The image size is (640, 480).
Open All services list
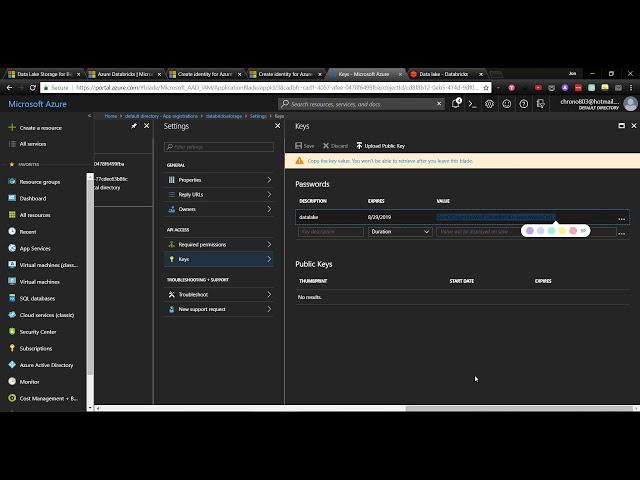click(x=33, y=144)
